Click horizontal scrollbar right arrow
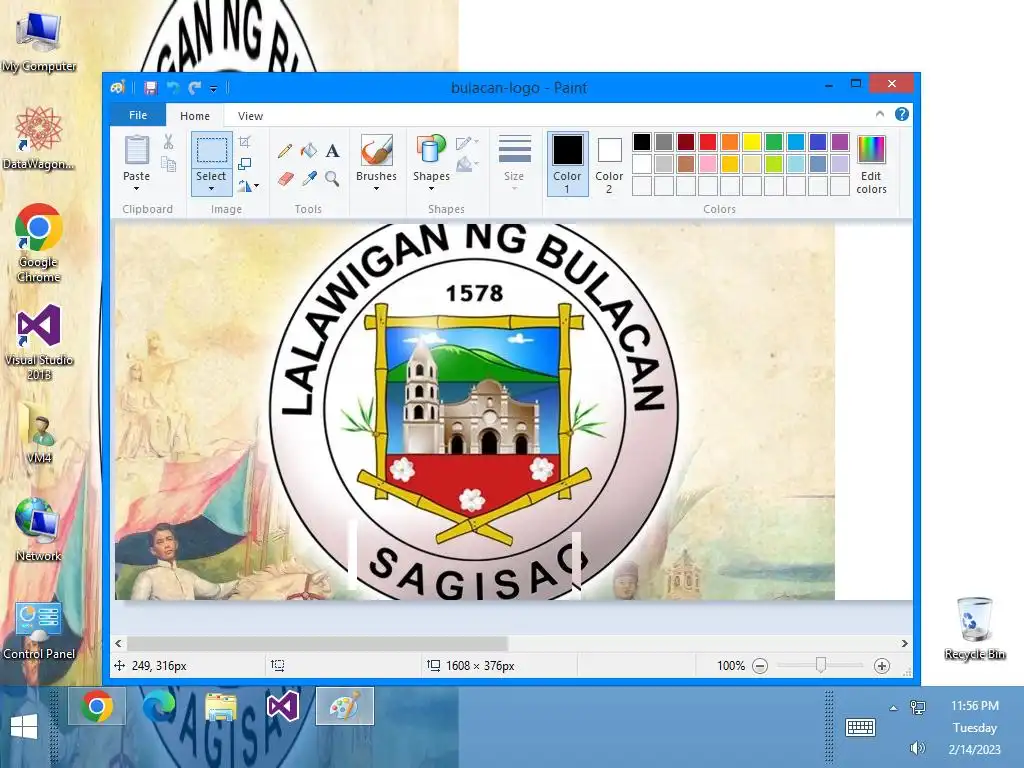Viewport: 1024px width, 768px height. point(904,643)
